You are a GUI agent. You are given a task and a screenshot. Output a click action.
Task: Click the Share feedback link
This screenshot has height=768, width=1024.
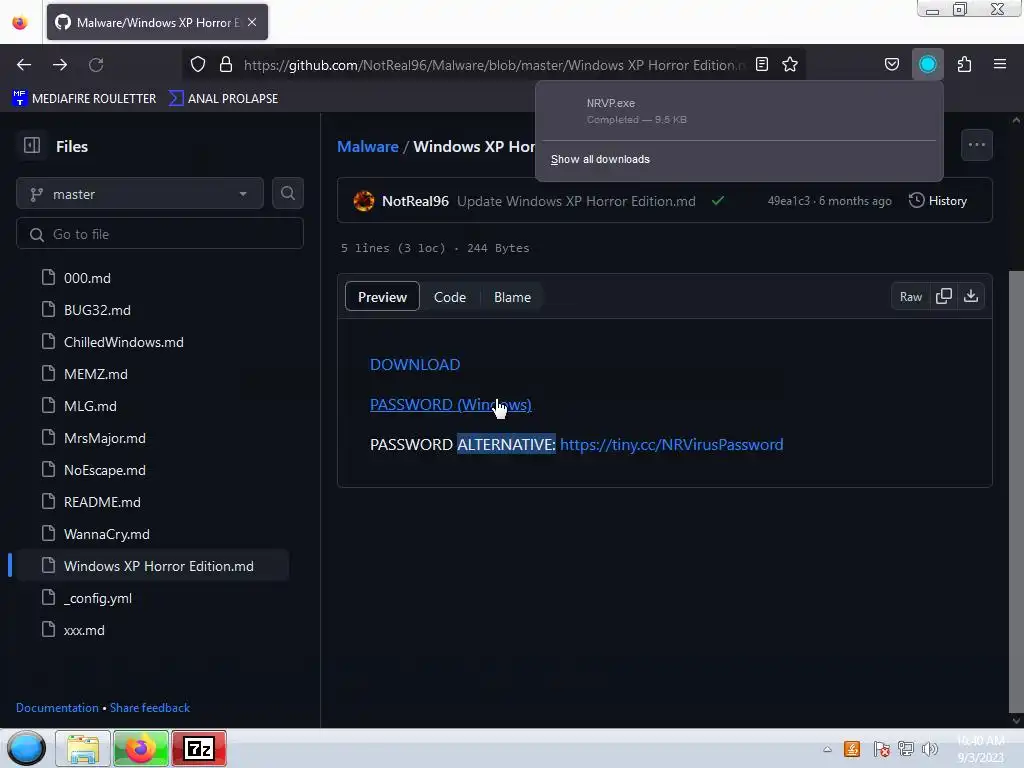click(x=150, y=707)
